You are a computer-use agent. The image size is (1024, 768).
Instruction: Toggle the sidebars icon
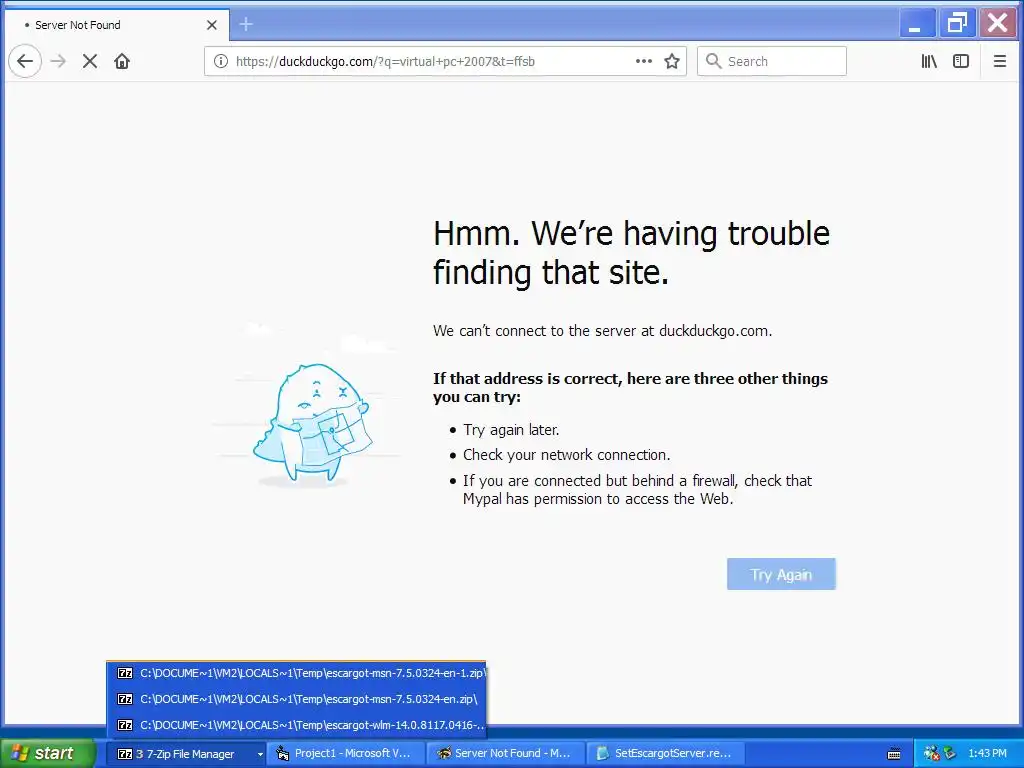[x=961, y=61]
